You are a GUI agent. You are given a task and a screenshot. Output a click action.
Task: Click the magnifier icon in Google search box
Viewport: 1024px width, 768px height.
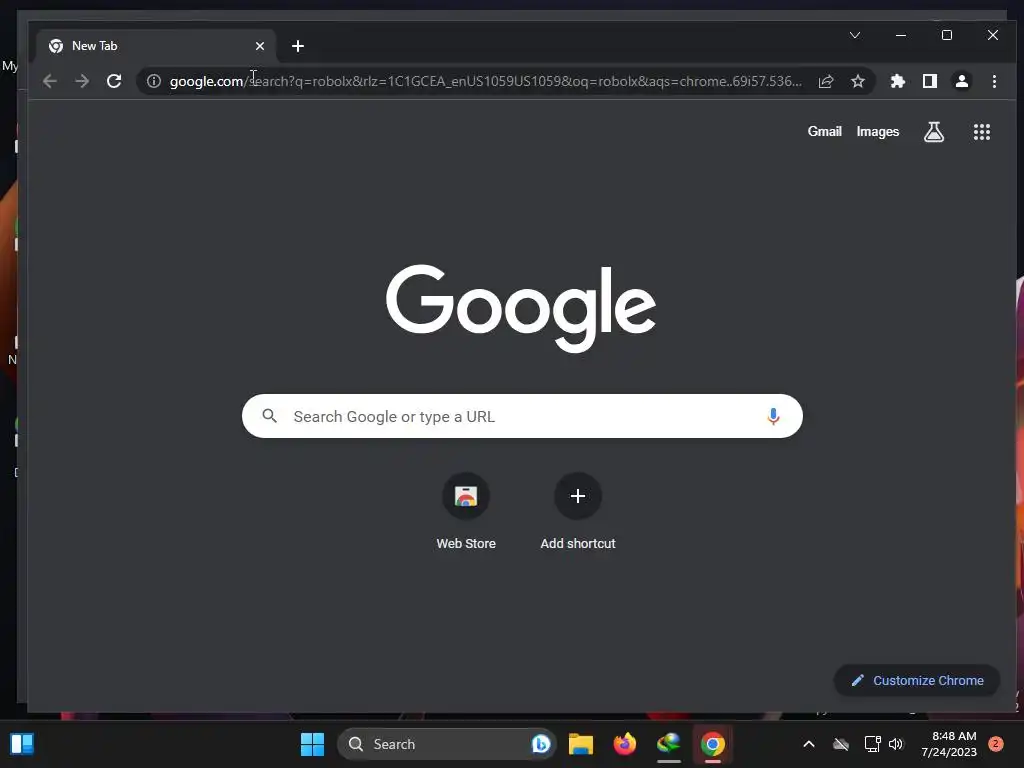(x=269, y=415)
